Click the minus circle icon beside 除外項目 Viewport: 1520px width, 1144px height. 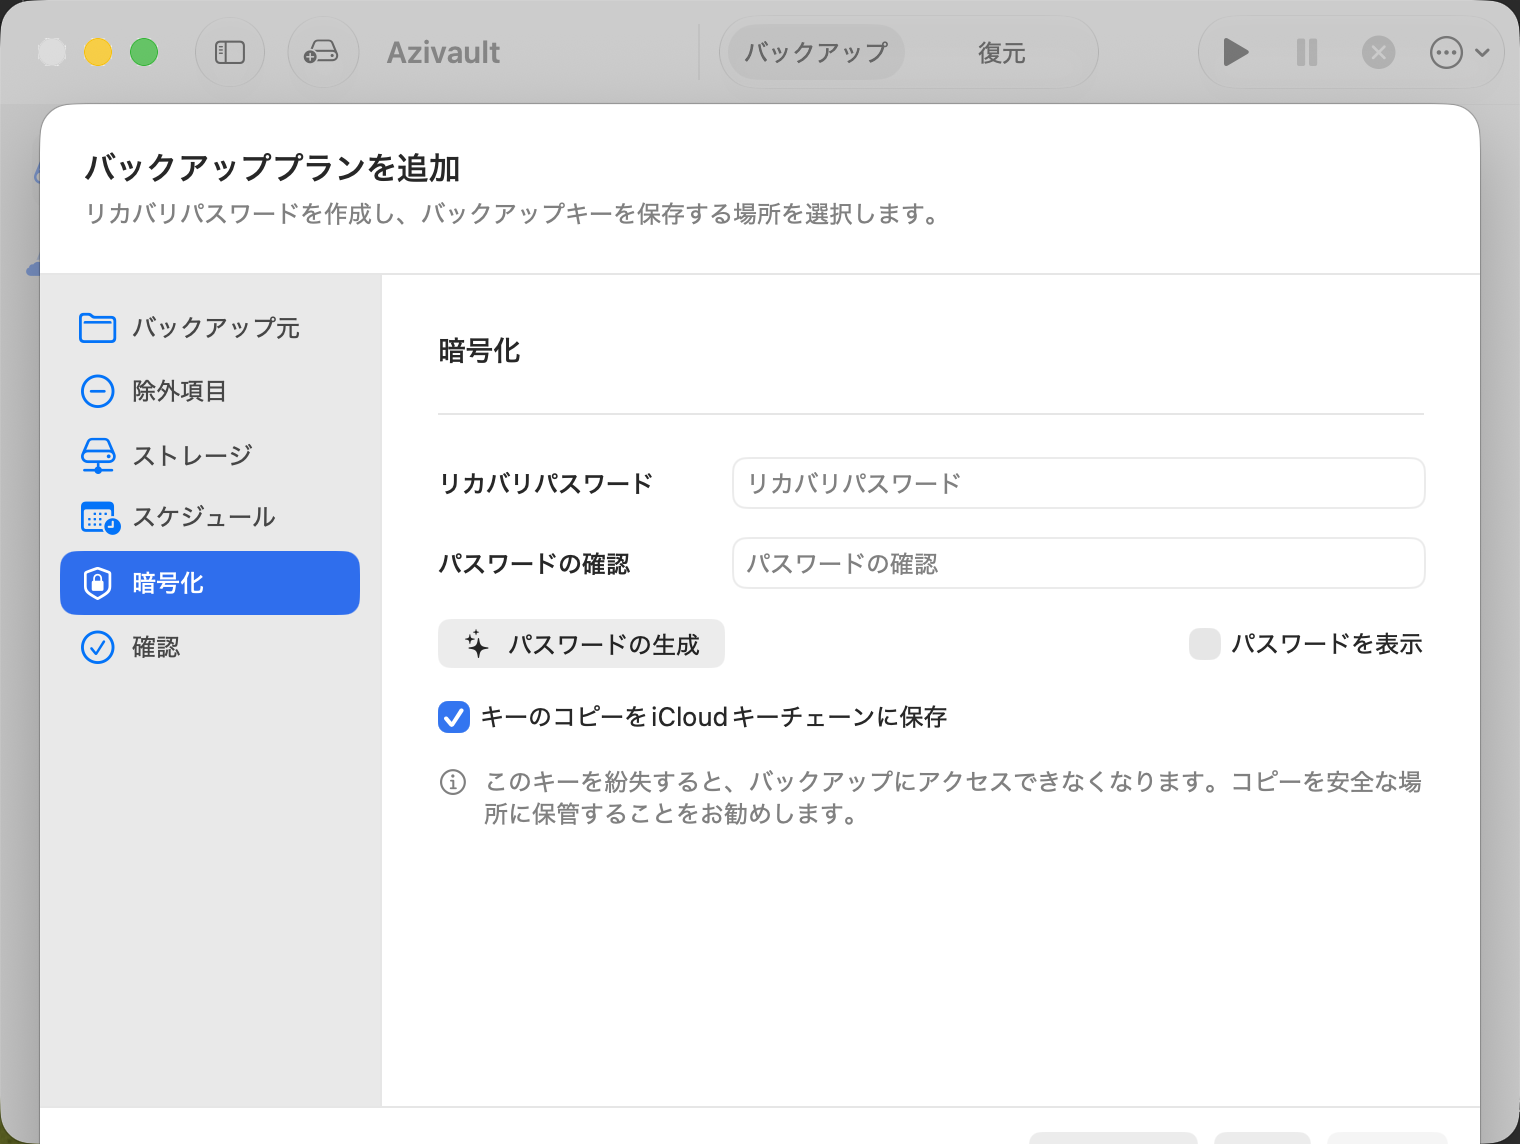(97, 391)
